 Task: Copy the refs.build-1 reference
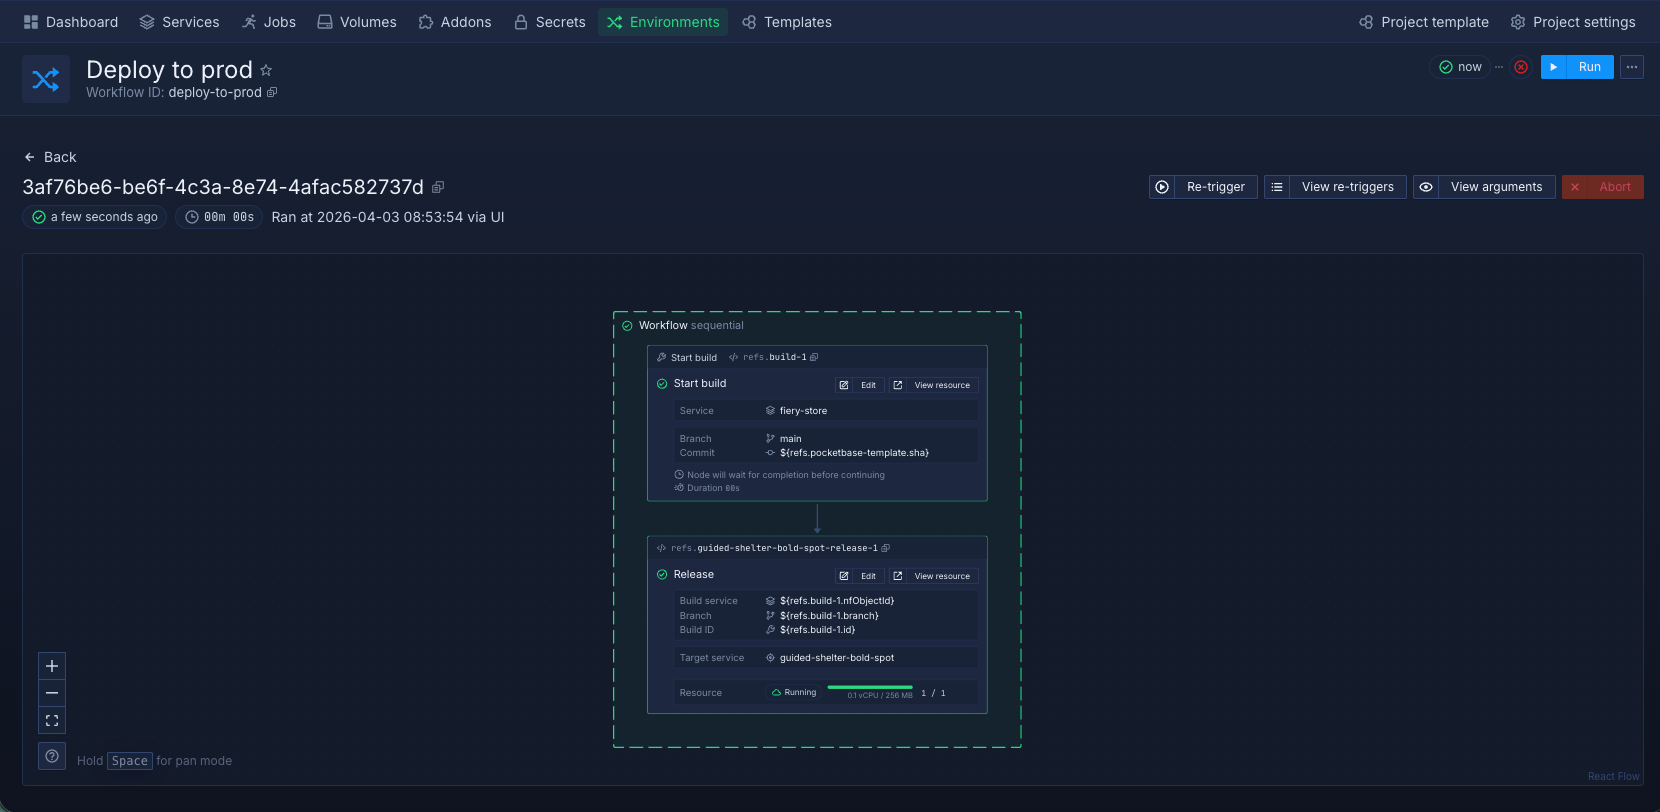pos(814,357)
